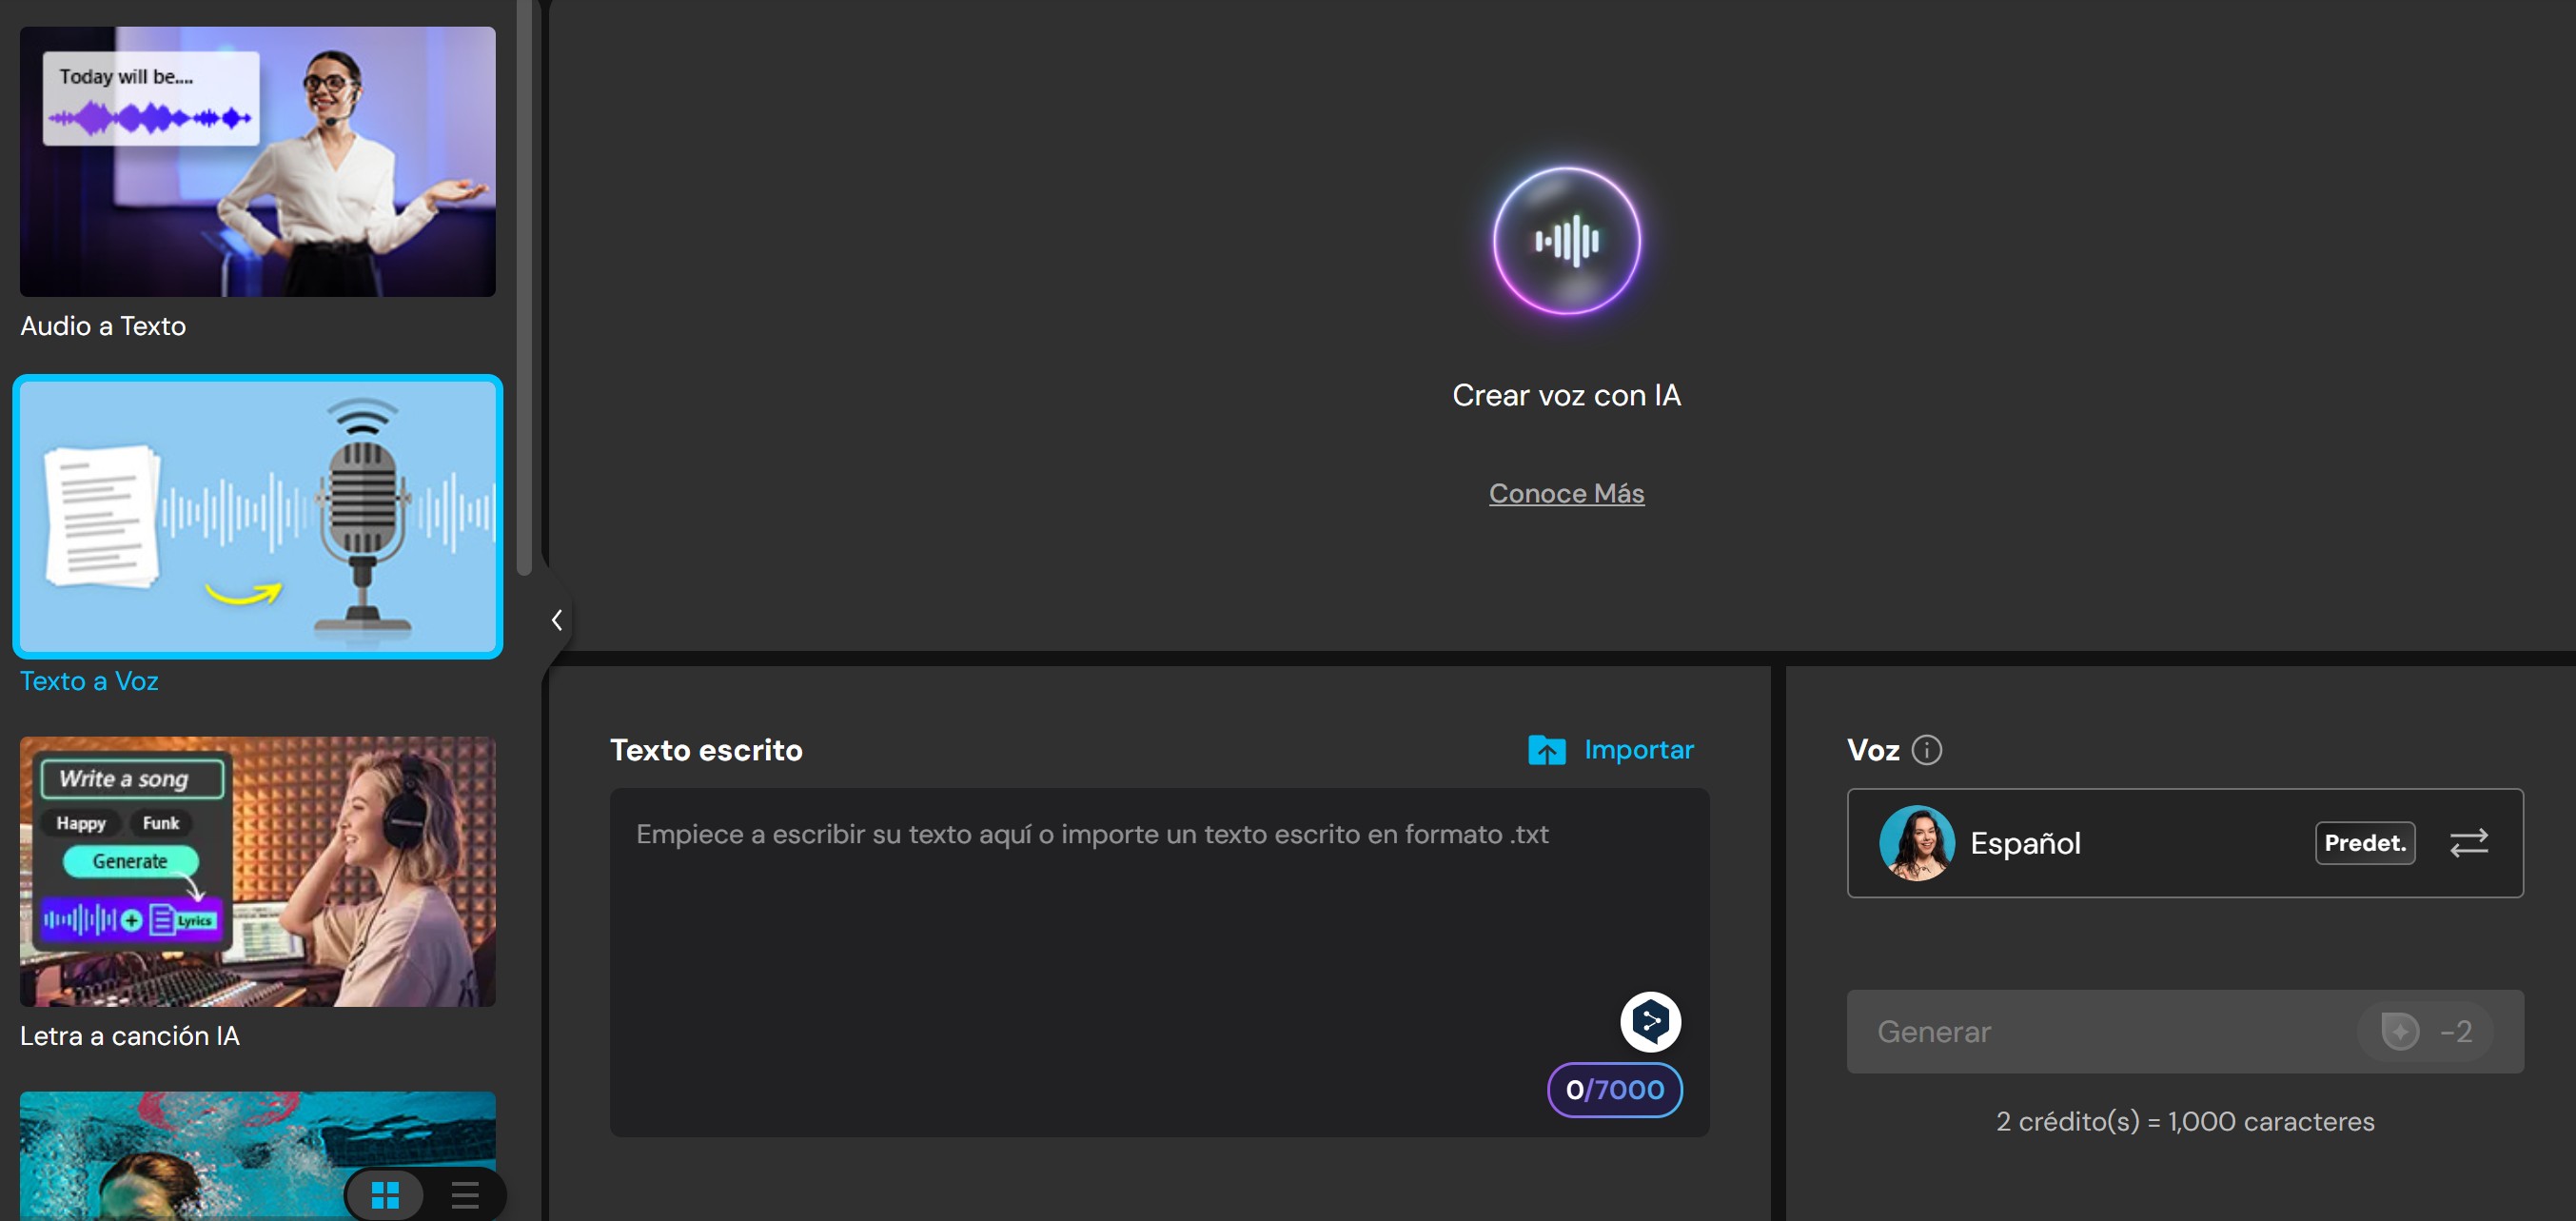The image size is (2576, 1221).
Task: Click the AI assistant hexagon icon in text box
Action: tap(1650, 1021)
